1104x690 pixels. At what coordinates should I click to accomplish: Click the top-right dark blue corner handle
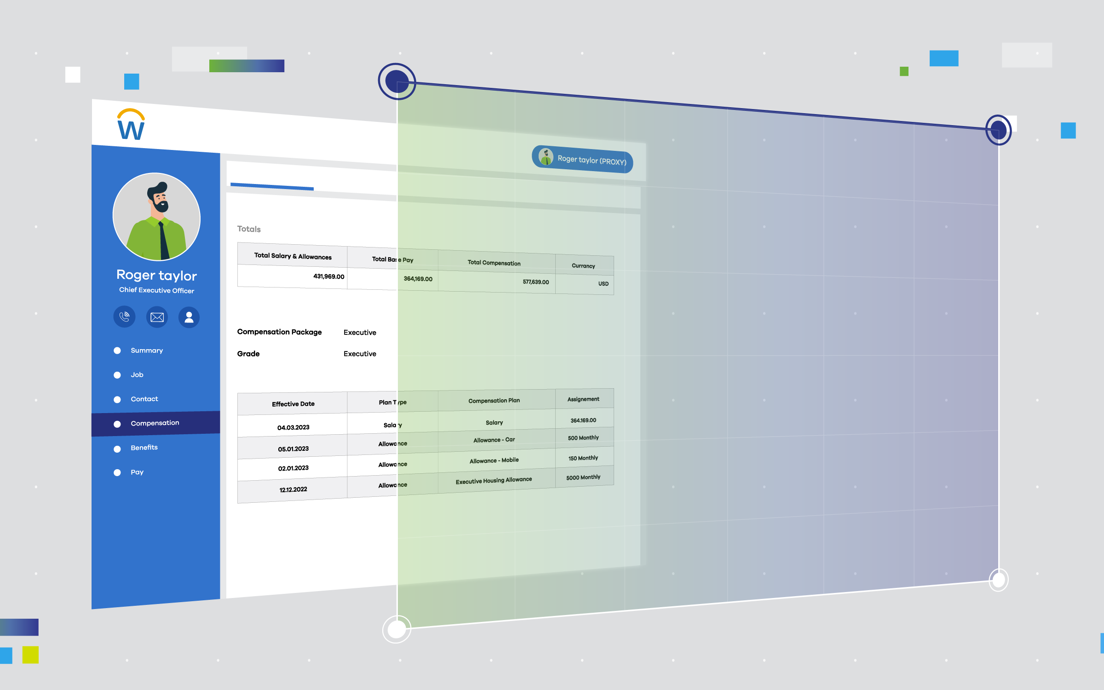point(998,130)
